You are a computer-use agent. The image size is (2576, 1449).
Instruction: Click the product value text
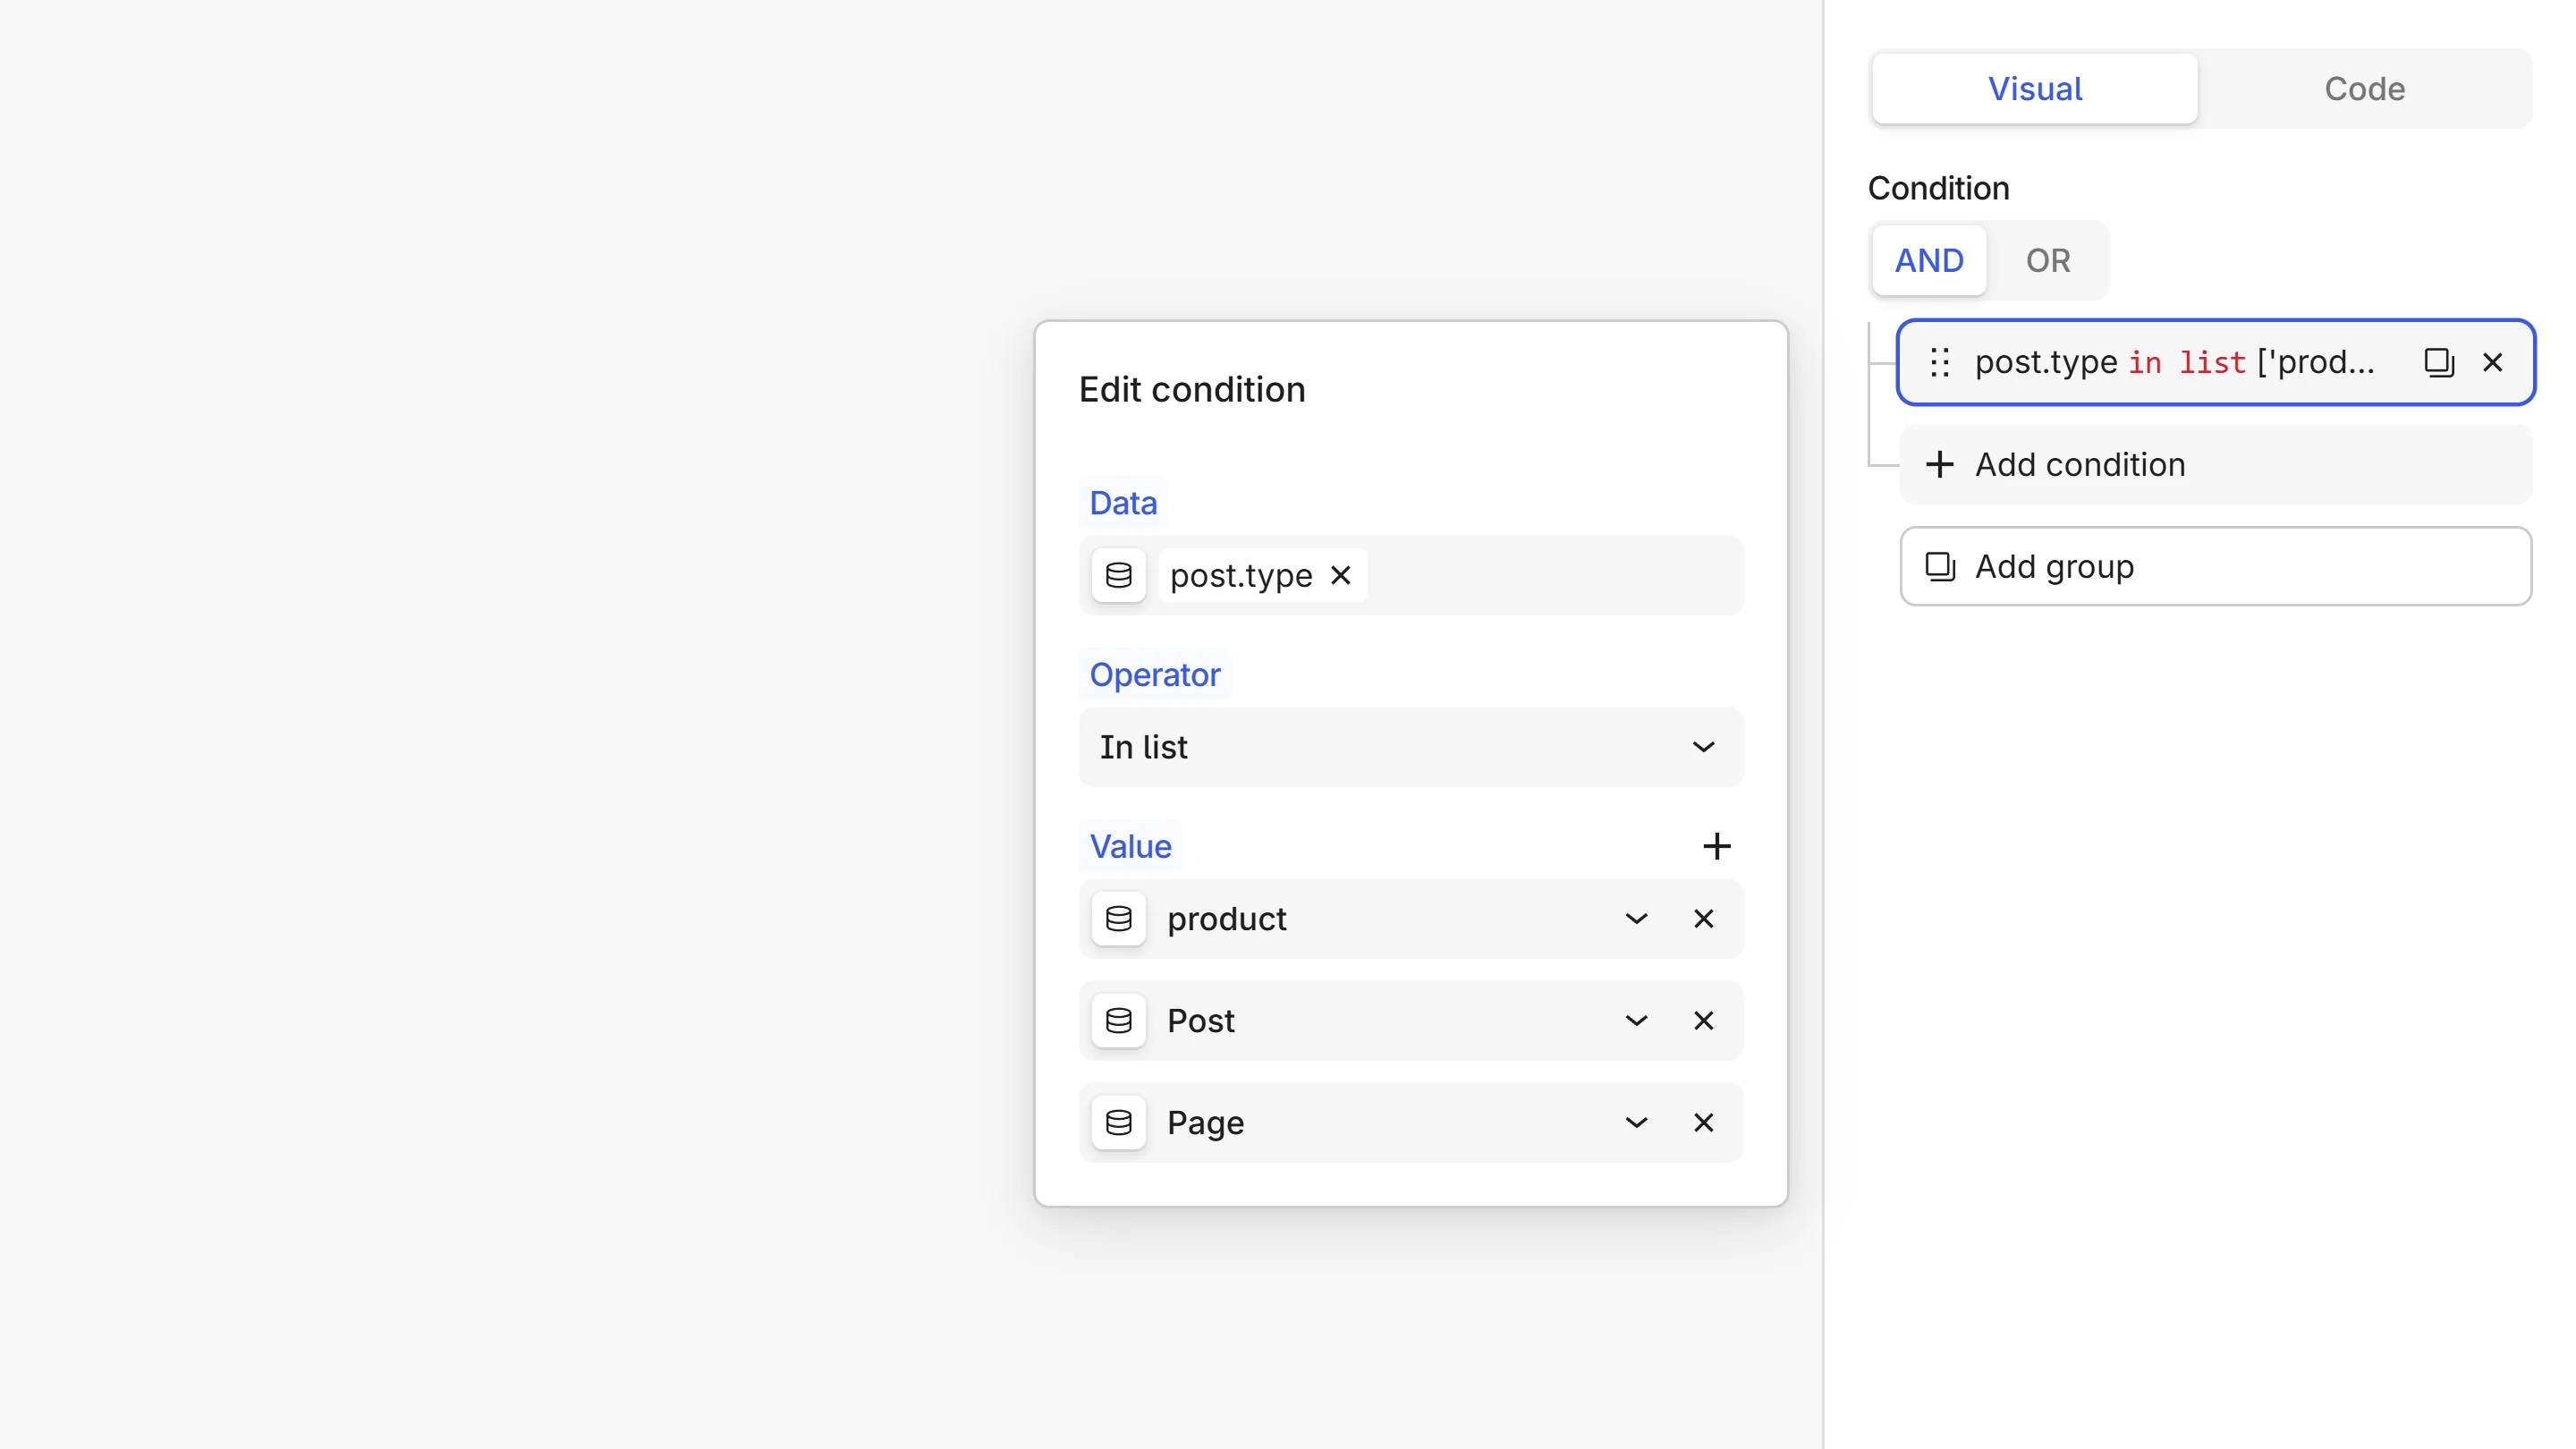click(1227, 918)
